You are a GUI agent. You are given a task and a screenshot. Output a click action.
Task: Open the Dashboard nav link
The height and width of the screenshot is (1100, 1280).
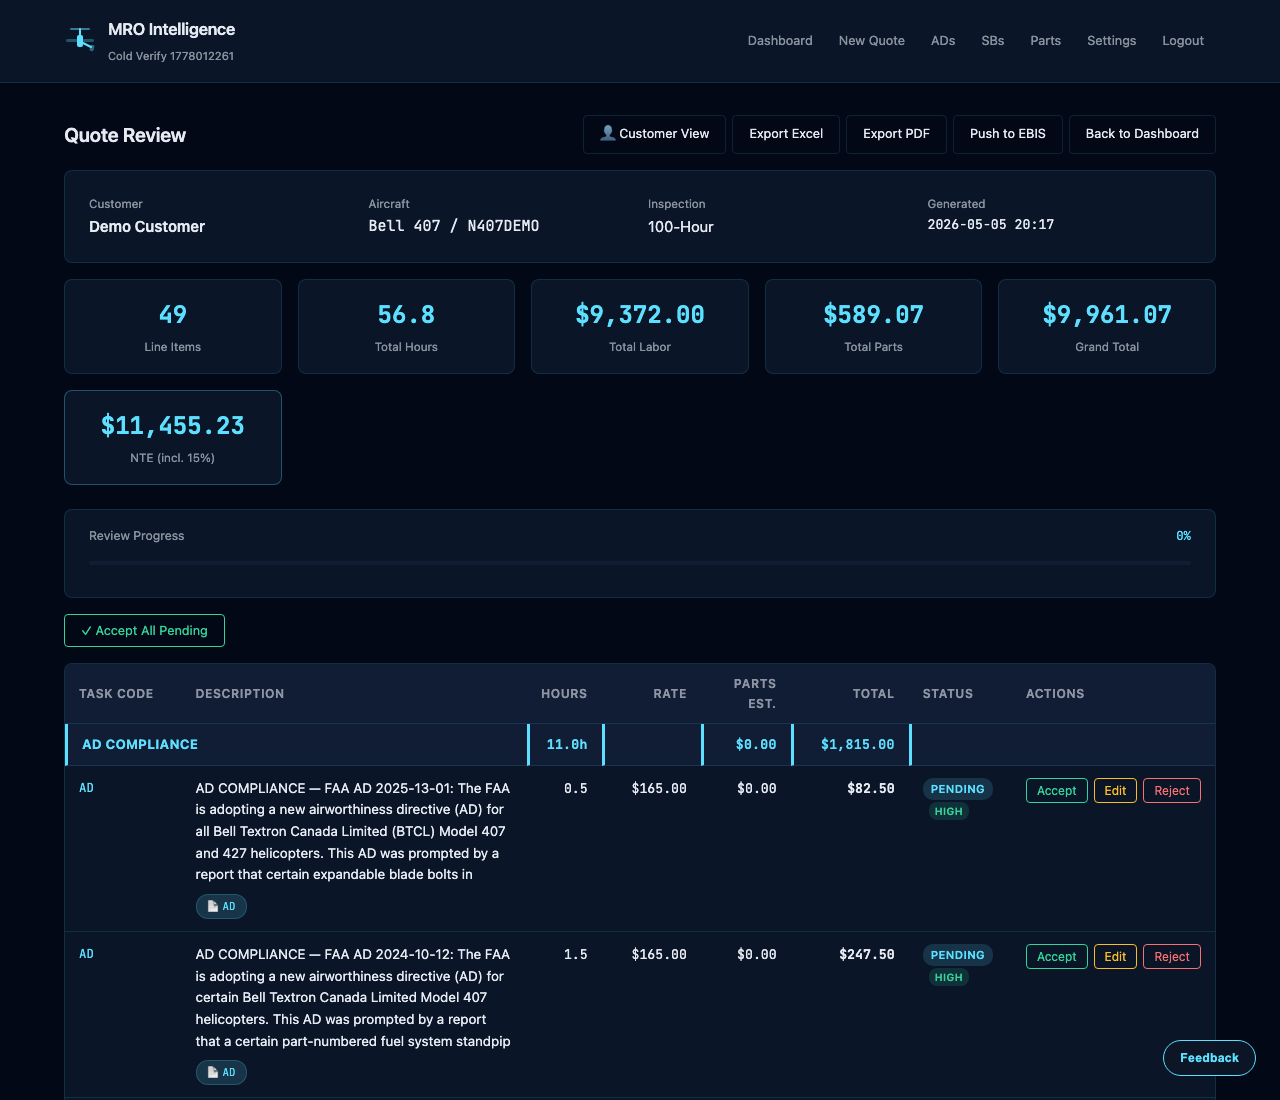click(780, 41)
